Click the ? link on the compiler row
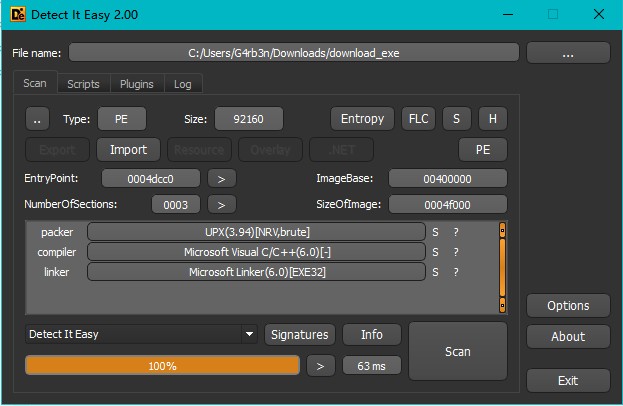The image size is (623, 406). pyautogui.click(x=456, y=252)
